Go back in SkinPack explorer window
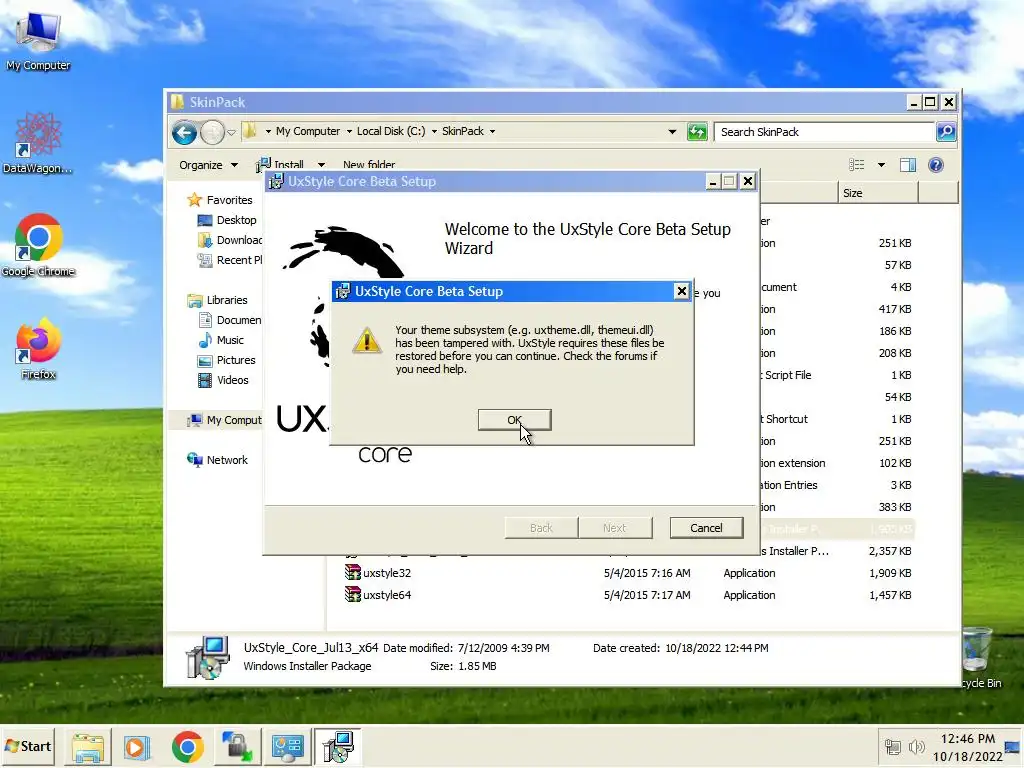The image size is (1024, 768). 184,133
